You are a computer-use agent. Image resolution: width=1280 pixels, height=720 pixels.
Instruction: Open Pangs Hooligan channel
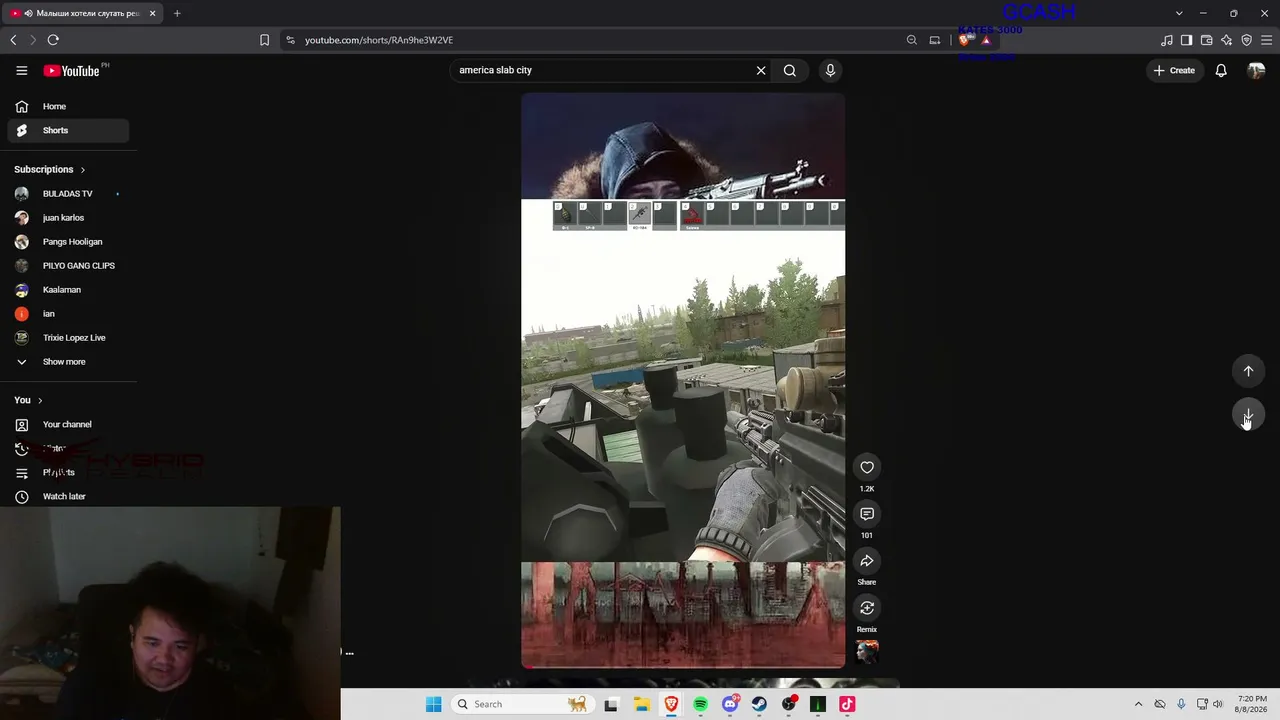click(x=68, y=242)
